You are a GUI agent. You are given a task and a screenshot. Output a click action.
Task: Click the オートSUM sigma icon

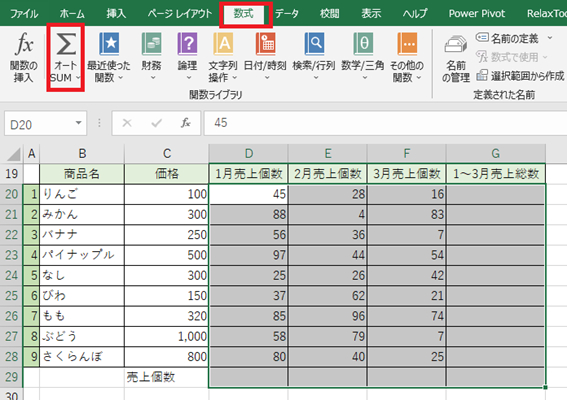66,43
